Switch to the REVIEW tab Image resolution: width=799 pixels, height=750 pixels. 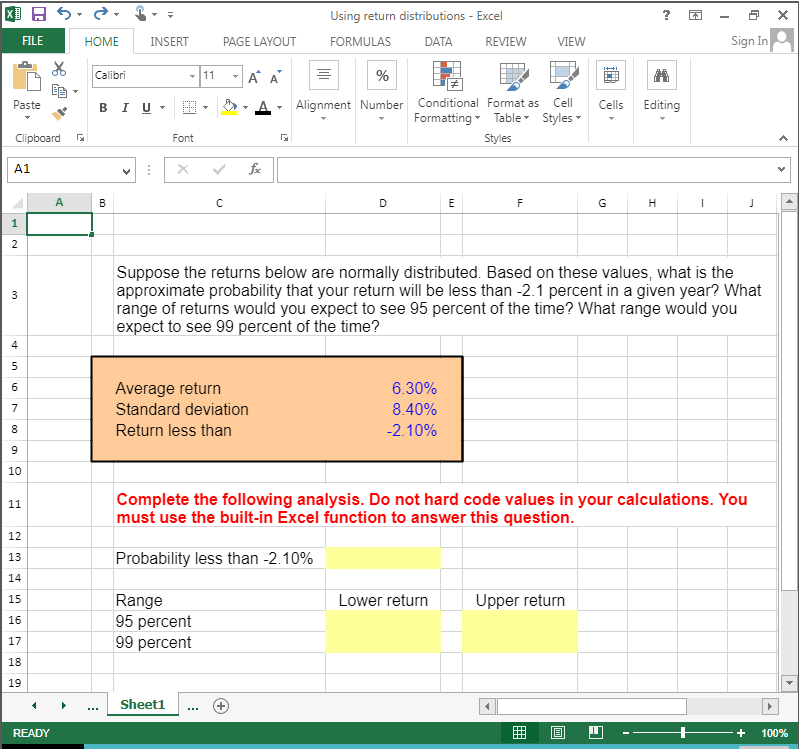pos(505,42)
